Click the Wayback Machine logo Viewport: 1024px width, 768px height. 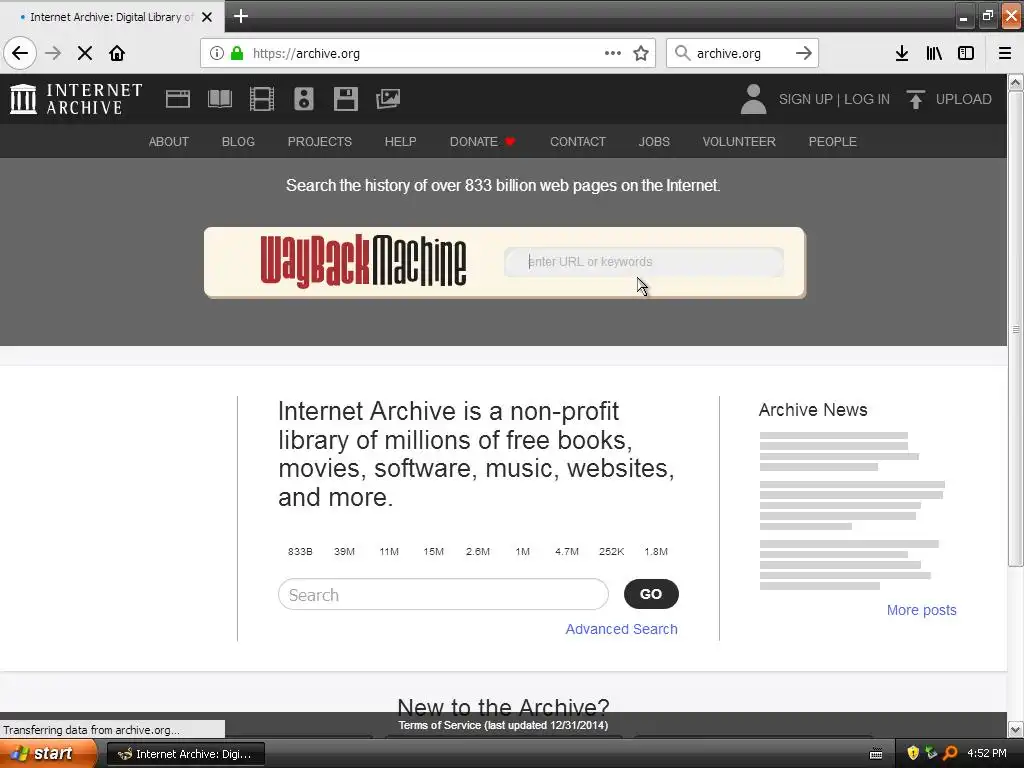[x=363, y=261]
